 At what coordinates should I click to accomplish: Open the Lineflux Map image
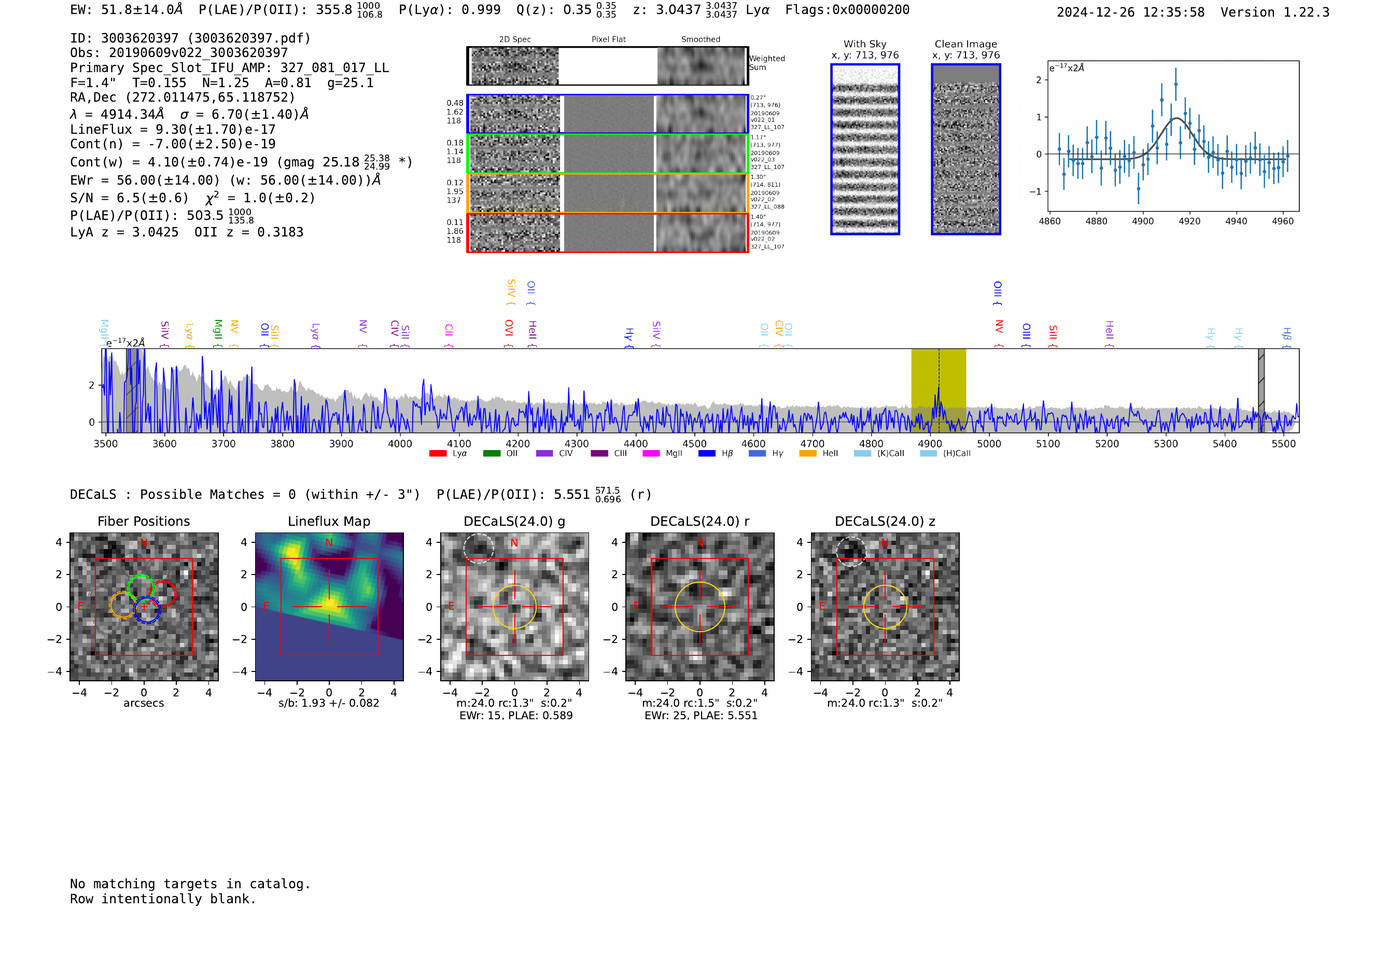[329, 607]
